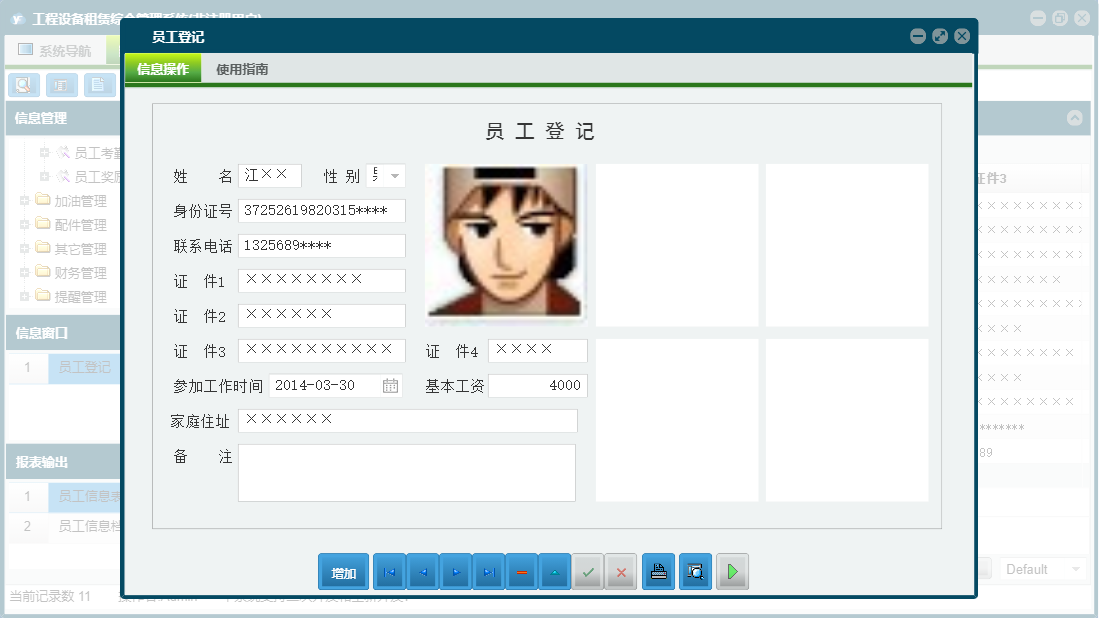
Task: Click the 证件1 input field
Action: [x=322, y=280]
